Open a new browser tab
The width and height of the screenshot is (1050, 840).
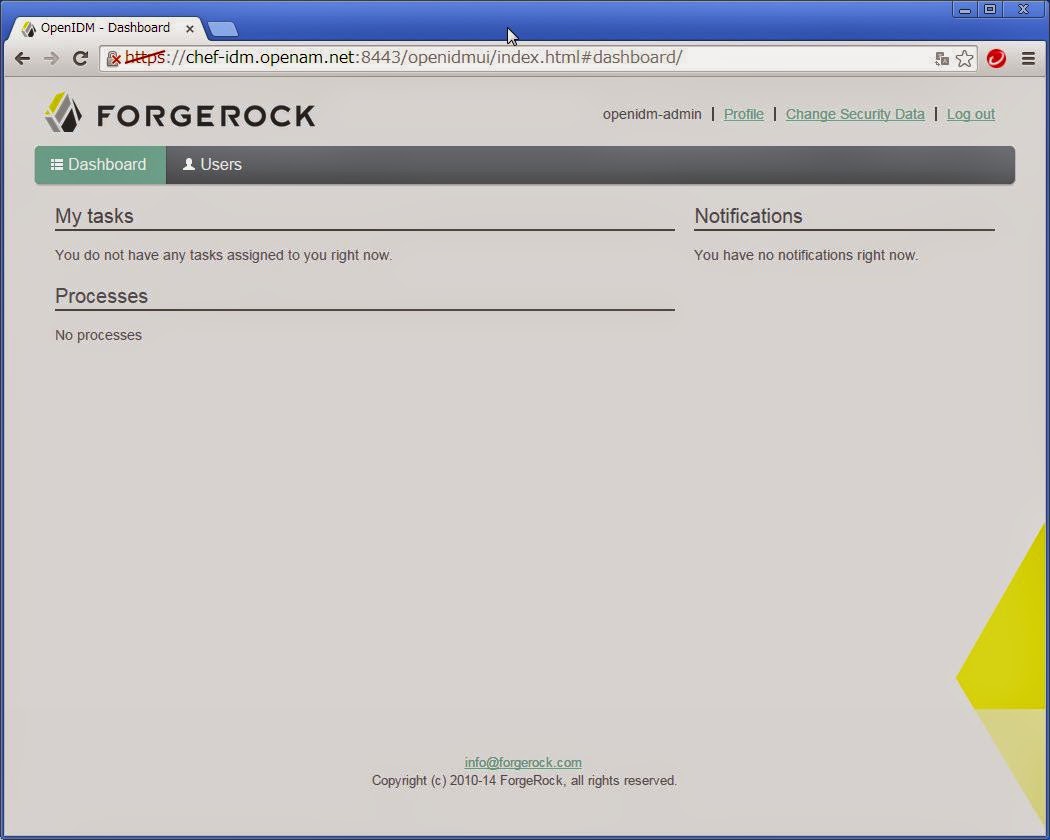(x=222, y=29)
